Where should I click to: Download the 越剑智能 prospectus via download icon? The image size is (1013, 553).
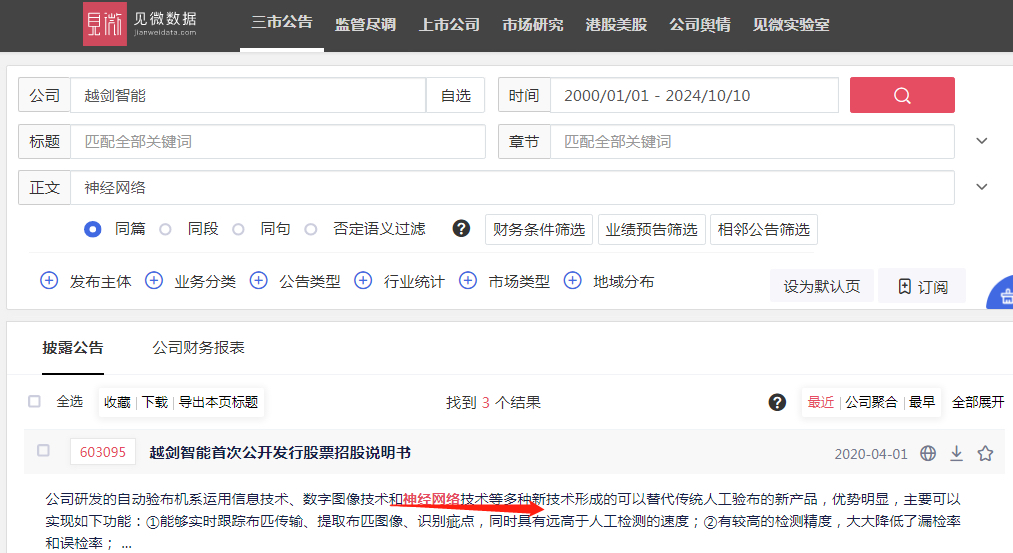(957, 454)
